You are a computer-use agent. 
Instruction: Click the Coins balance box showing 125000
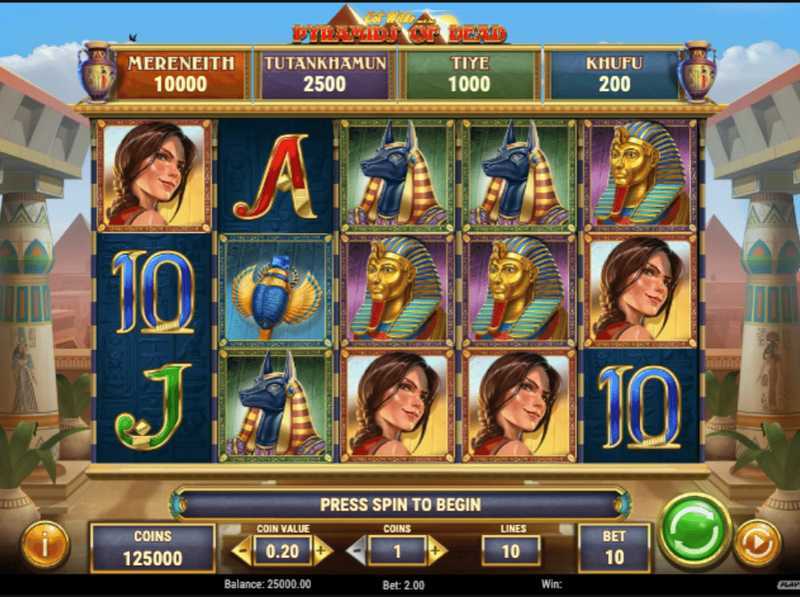[153, 548]
